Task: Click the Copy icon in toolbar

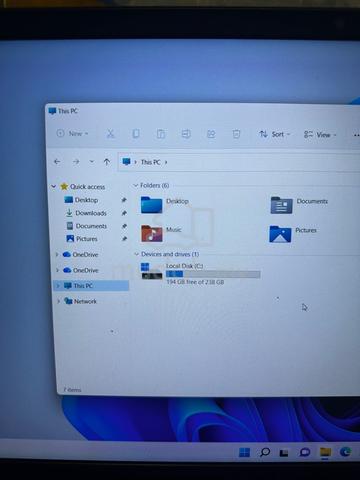Action: 136,134
